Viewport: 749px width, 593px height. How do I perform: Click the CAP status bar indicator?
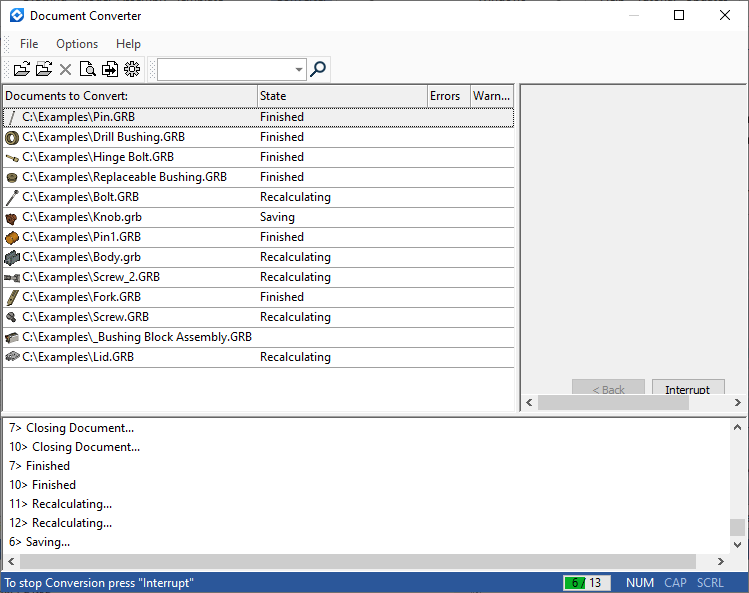[675, 583]
